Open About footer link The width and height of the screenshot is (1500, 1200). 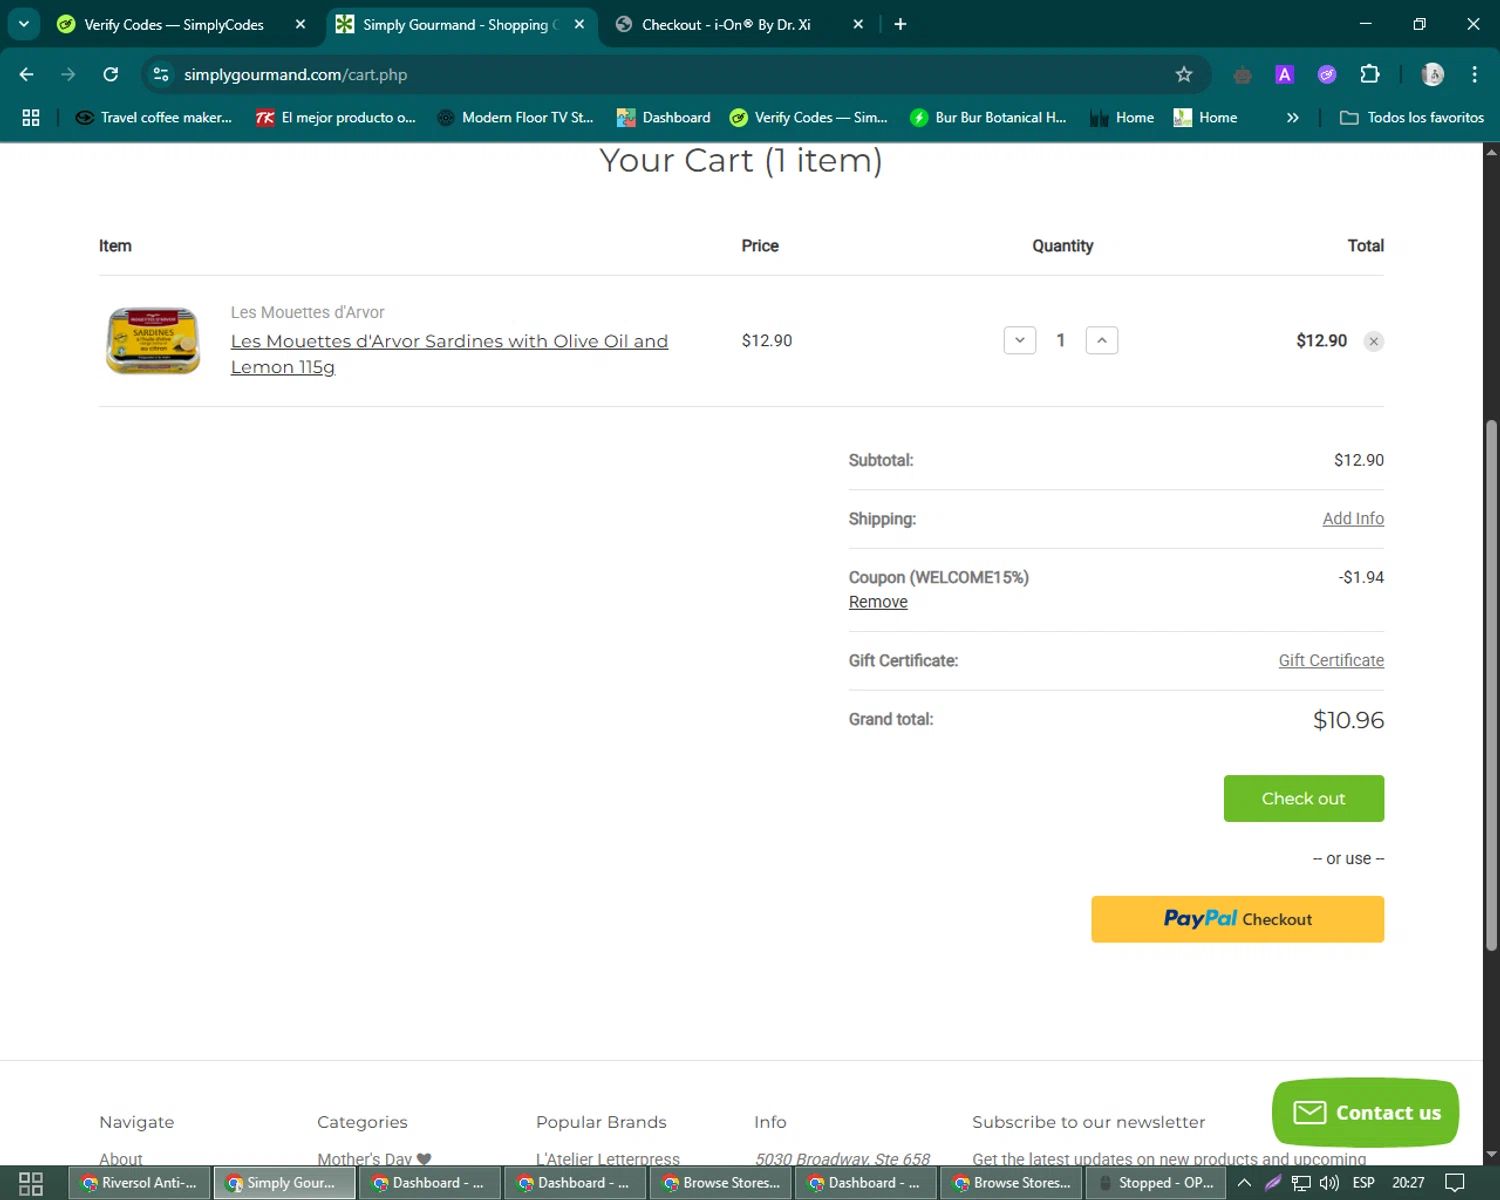pyautogui.click(x=121, y=1158)
